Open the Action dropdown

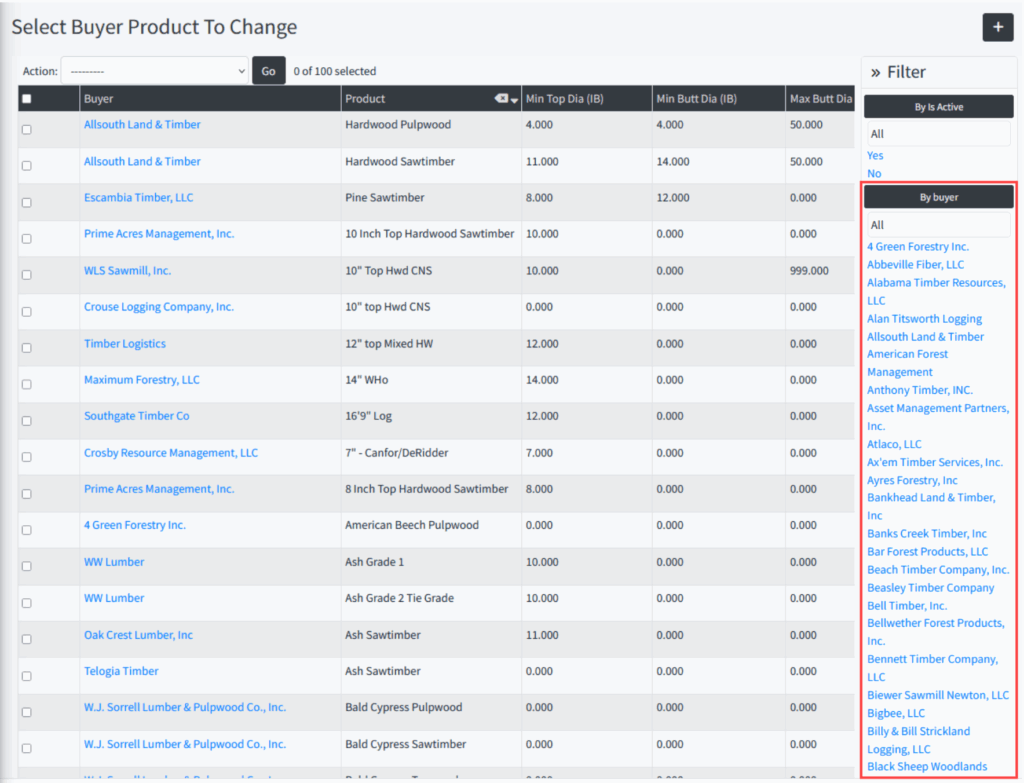pos(154,71)
